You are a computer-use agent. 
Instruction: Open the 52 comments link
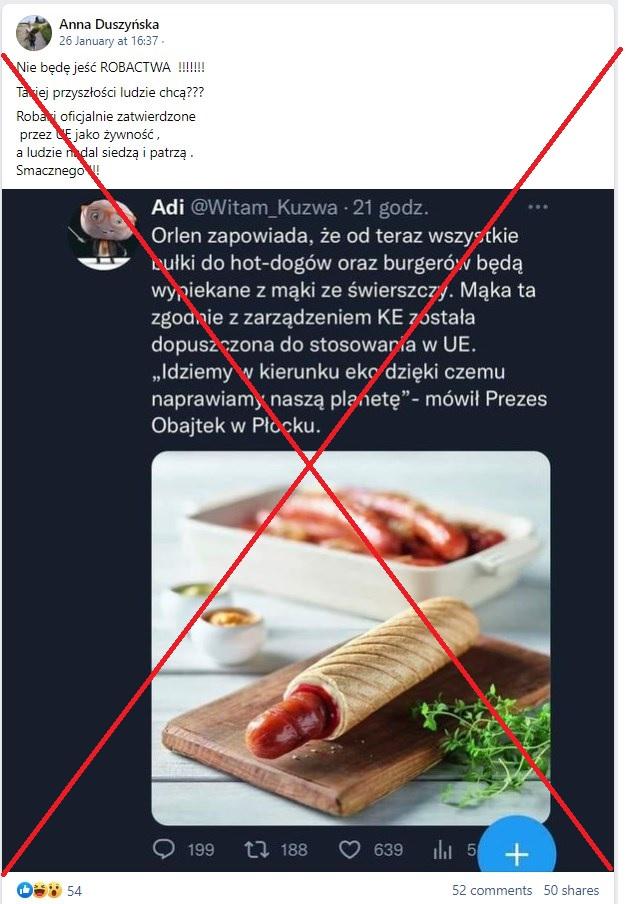click(x=492, y=890)
